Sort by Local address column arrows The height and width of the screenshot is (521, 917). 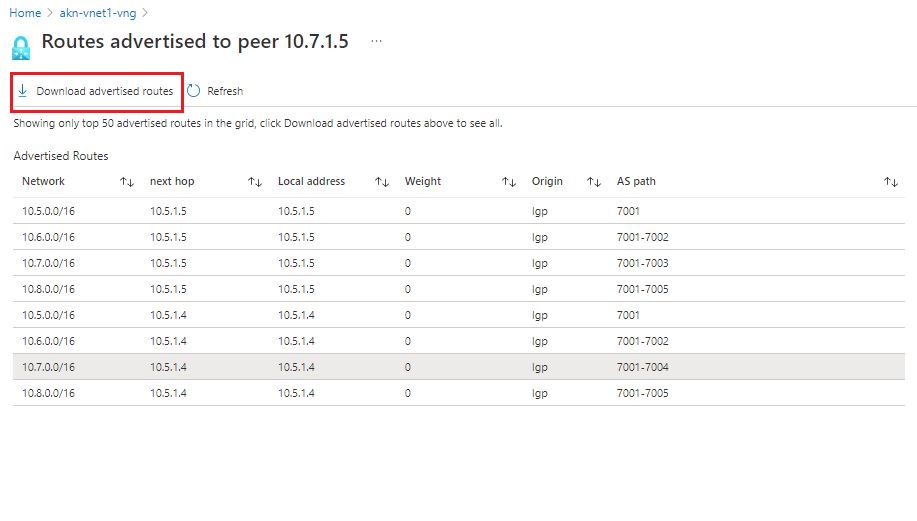tap(382, 182)
